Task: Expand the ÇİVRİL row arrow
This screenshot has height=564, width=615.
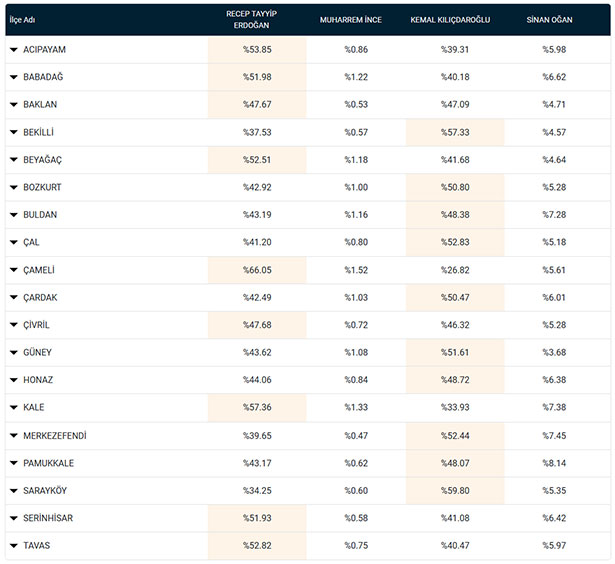Action: 14,325
